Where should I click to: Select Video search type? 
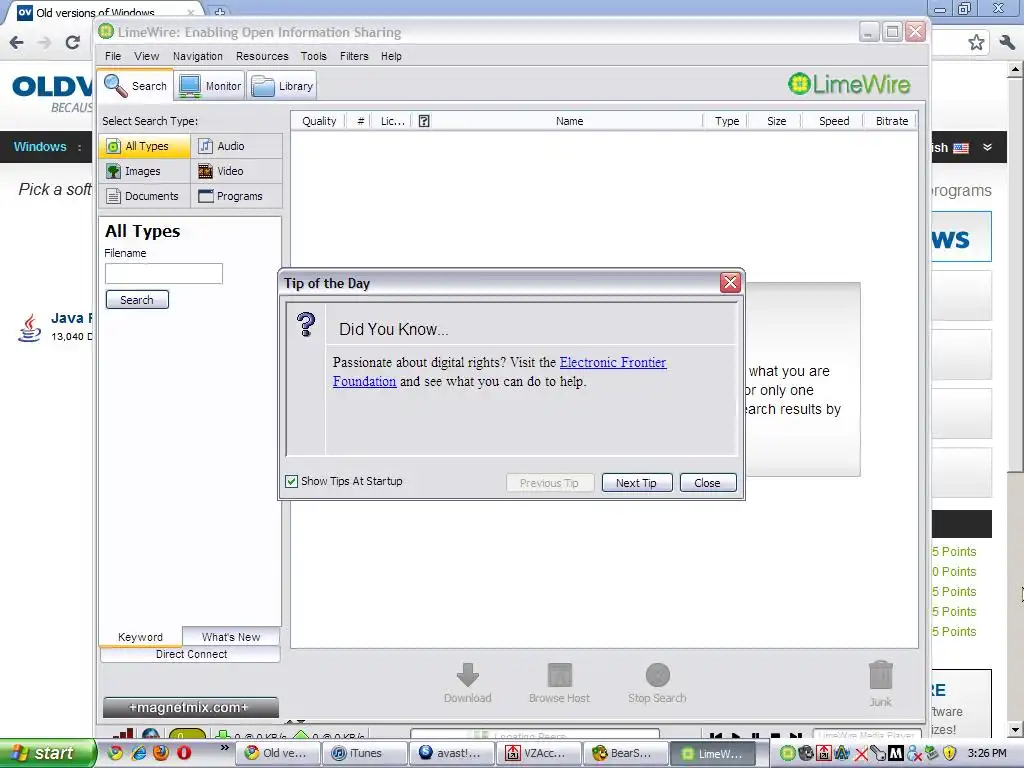tap(236, 171)
